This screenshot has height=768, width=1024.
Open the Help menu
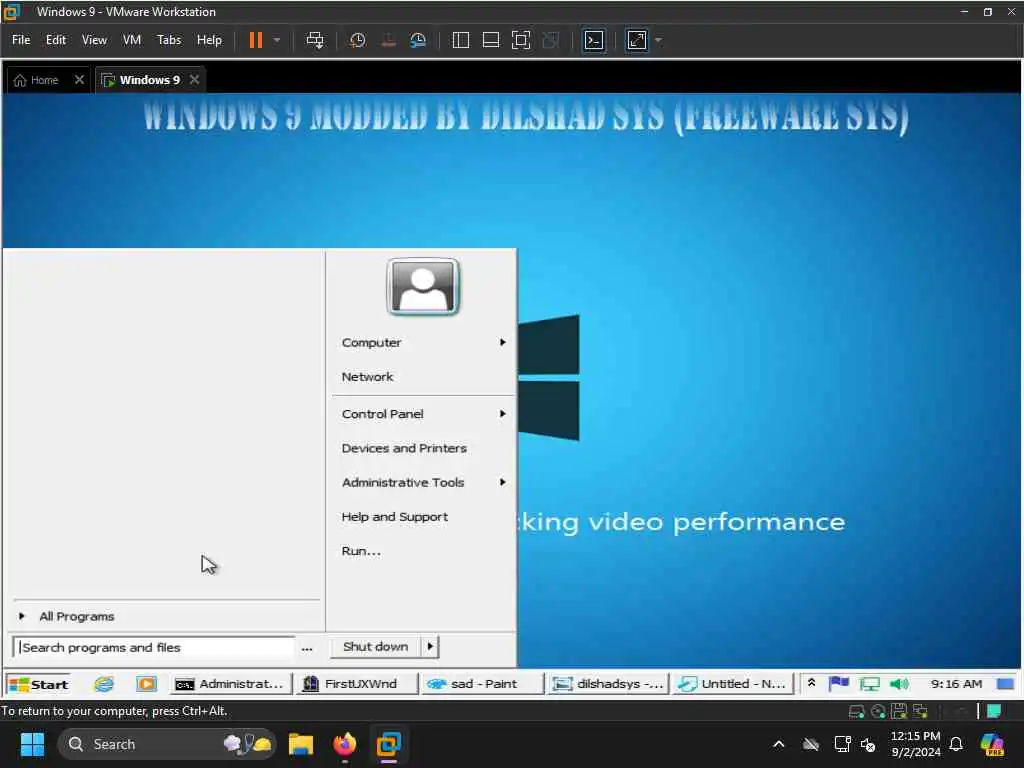tap(209, 40)
